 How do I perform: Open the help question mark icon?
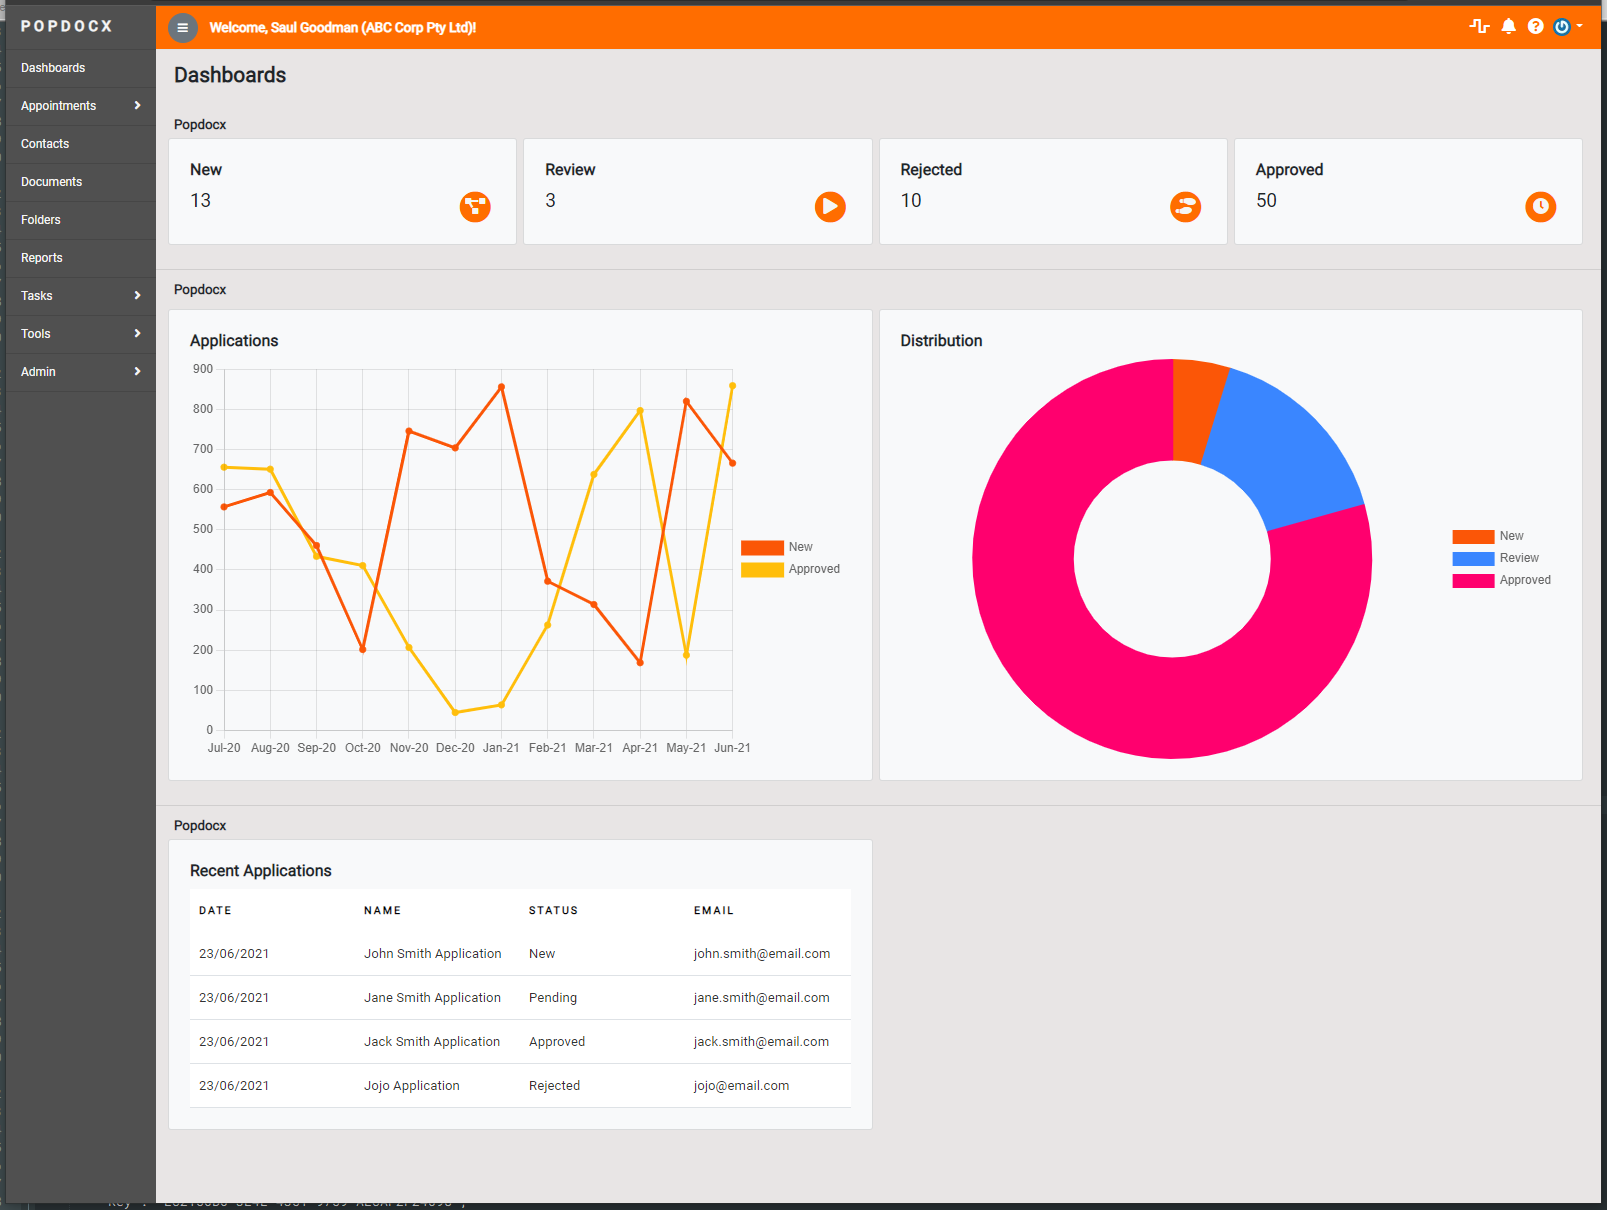(1535, 26)
